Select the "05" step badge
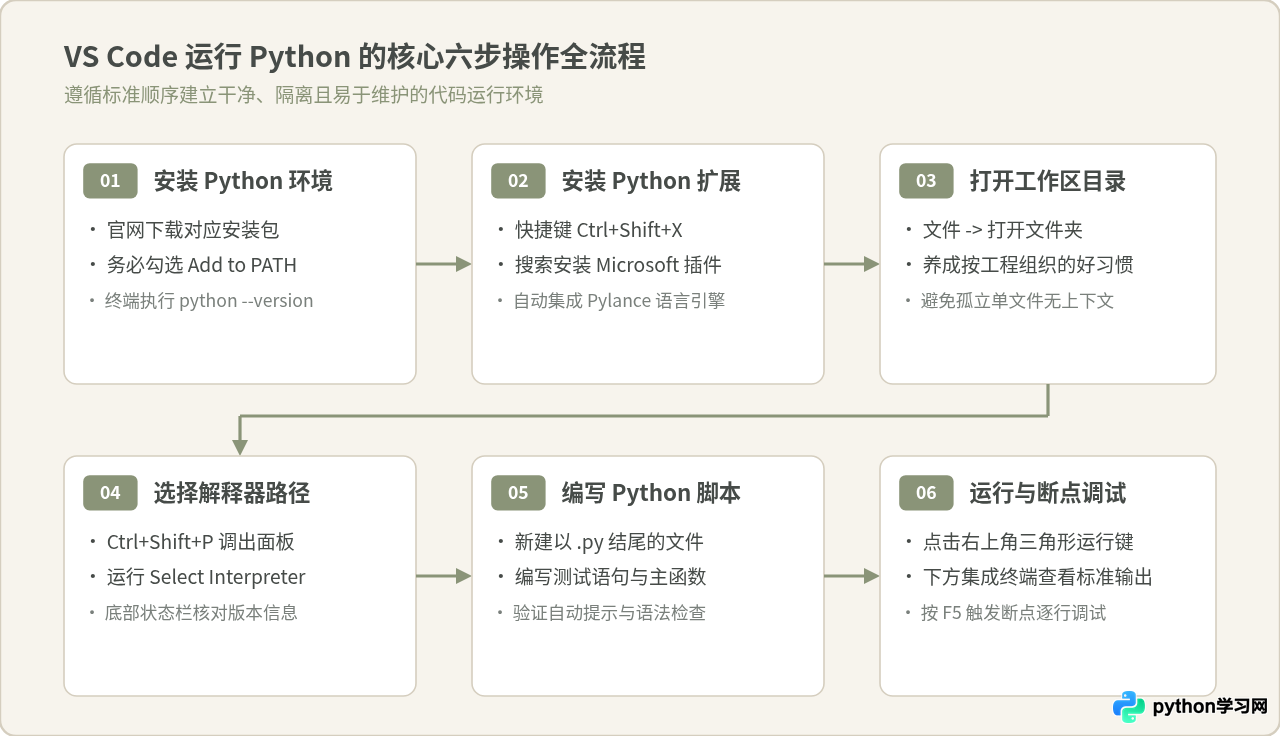 click(x=518, y=493)
